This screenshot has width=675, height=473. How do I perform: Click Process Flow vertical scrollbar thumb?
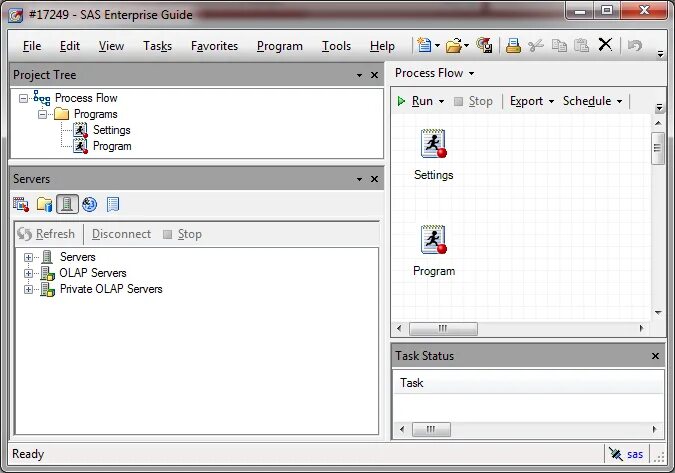coord(657,148)
